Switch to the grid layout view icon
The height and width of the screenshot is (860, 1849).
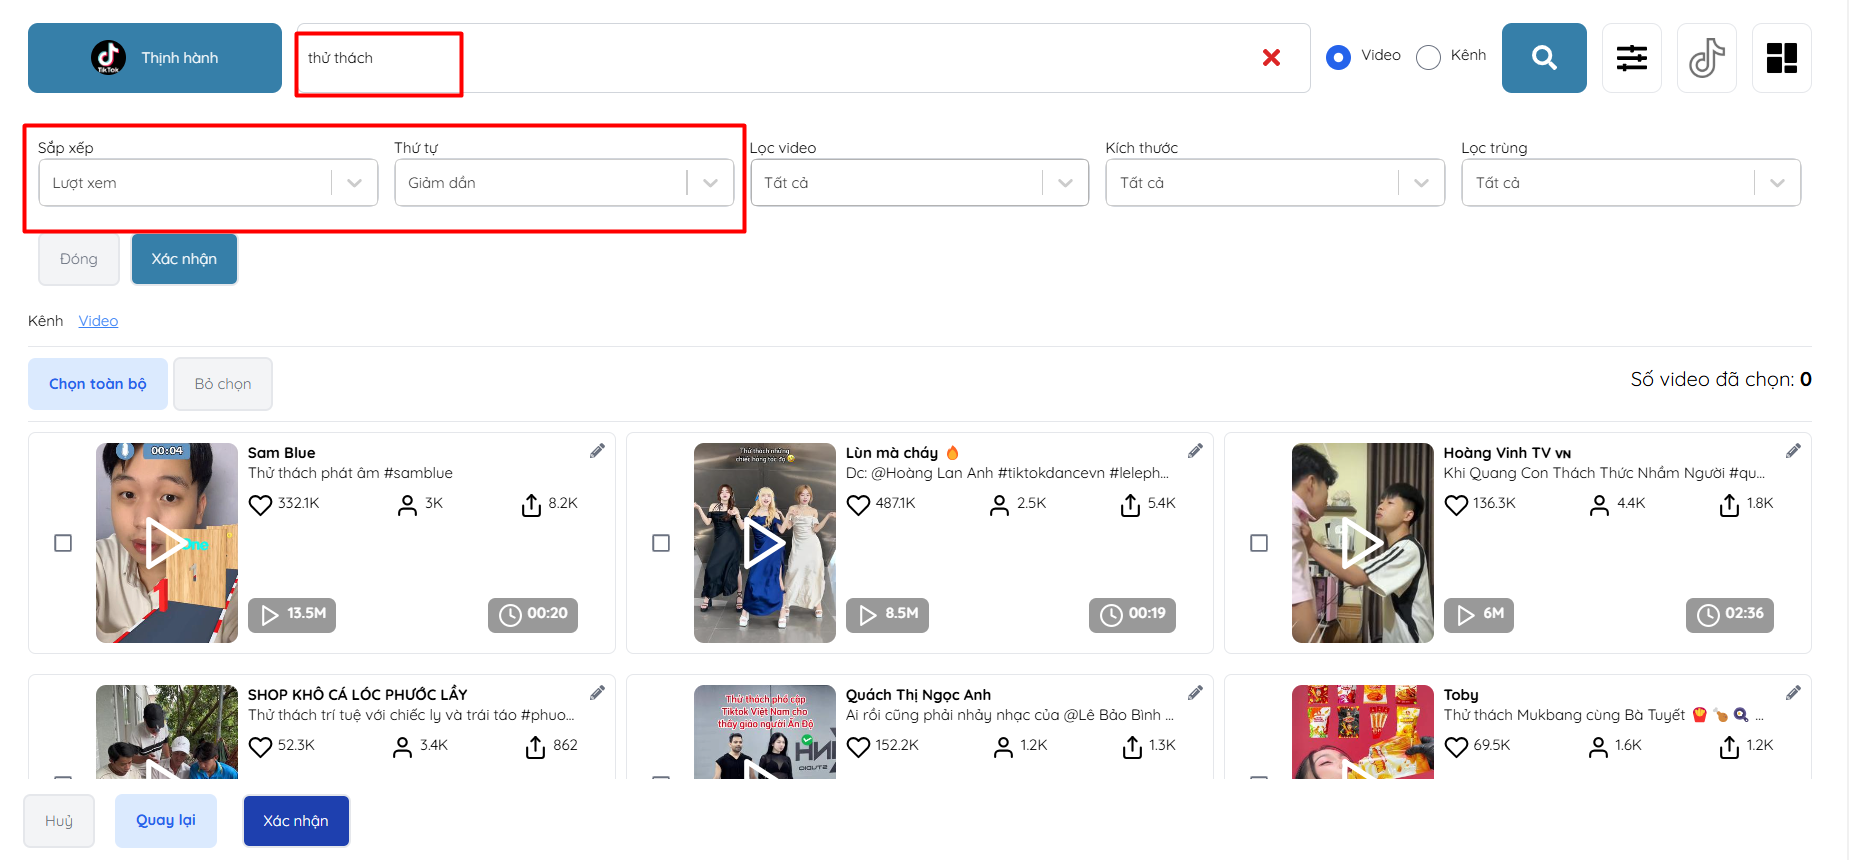(1781, 58)
